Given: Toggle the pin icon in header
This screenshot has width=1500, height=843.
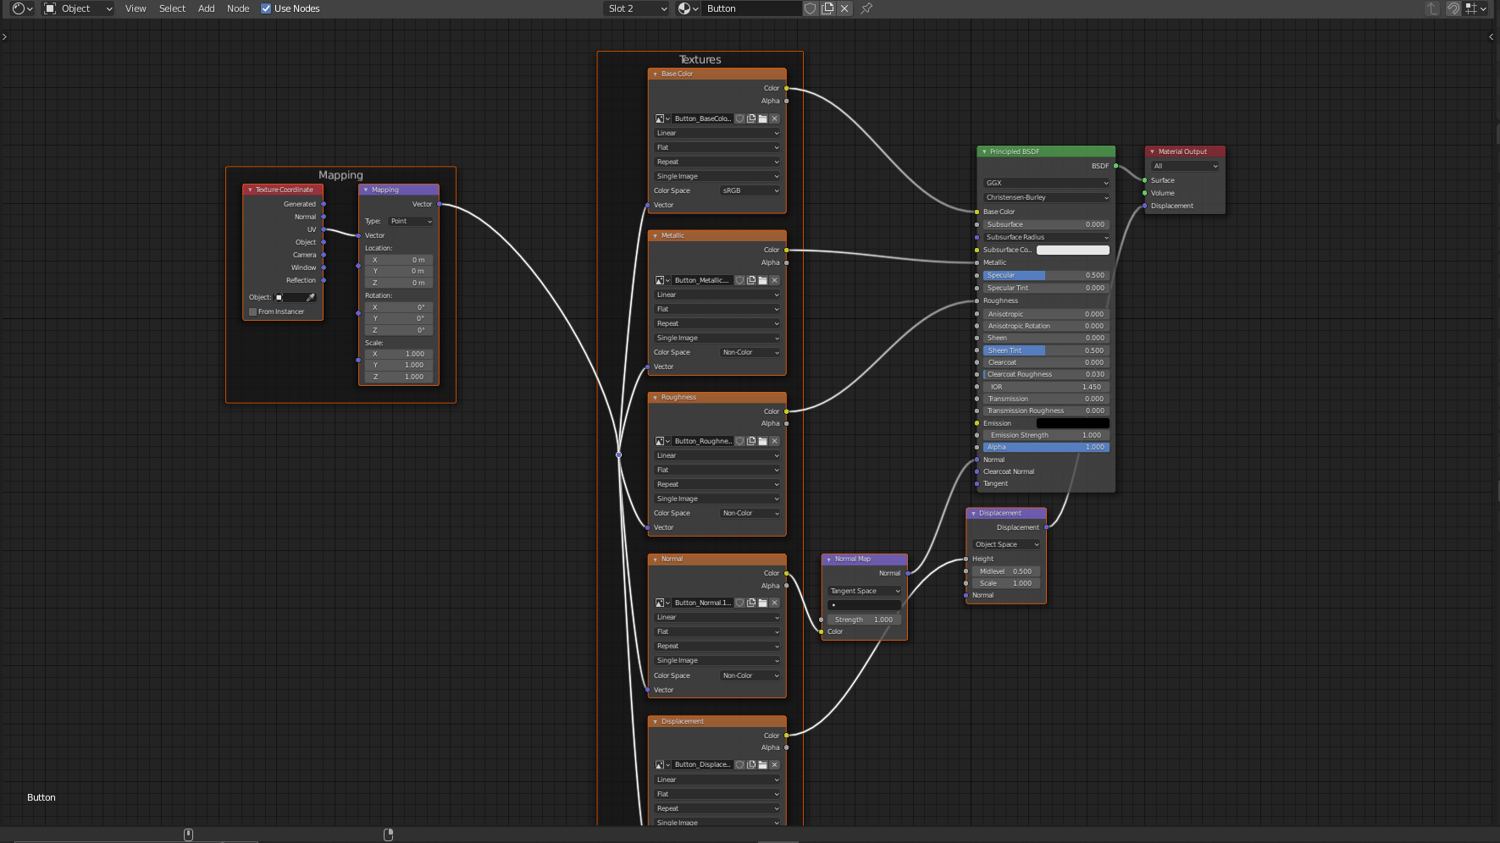Looking at the screenshot, I should click(x=866, y=9).
